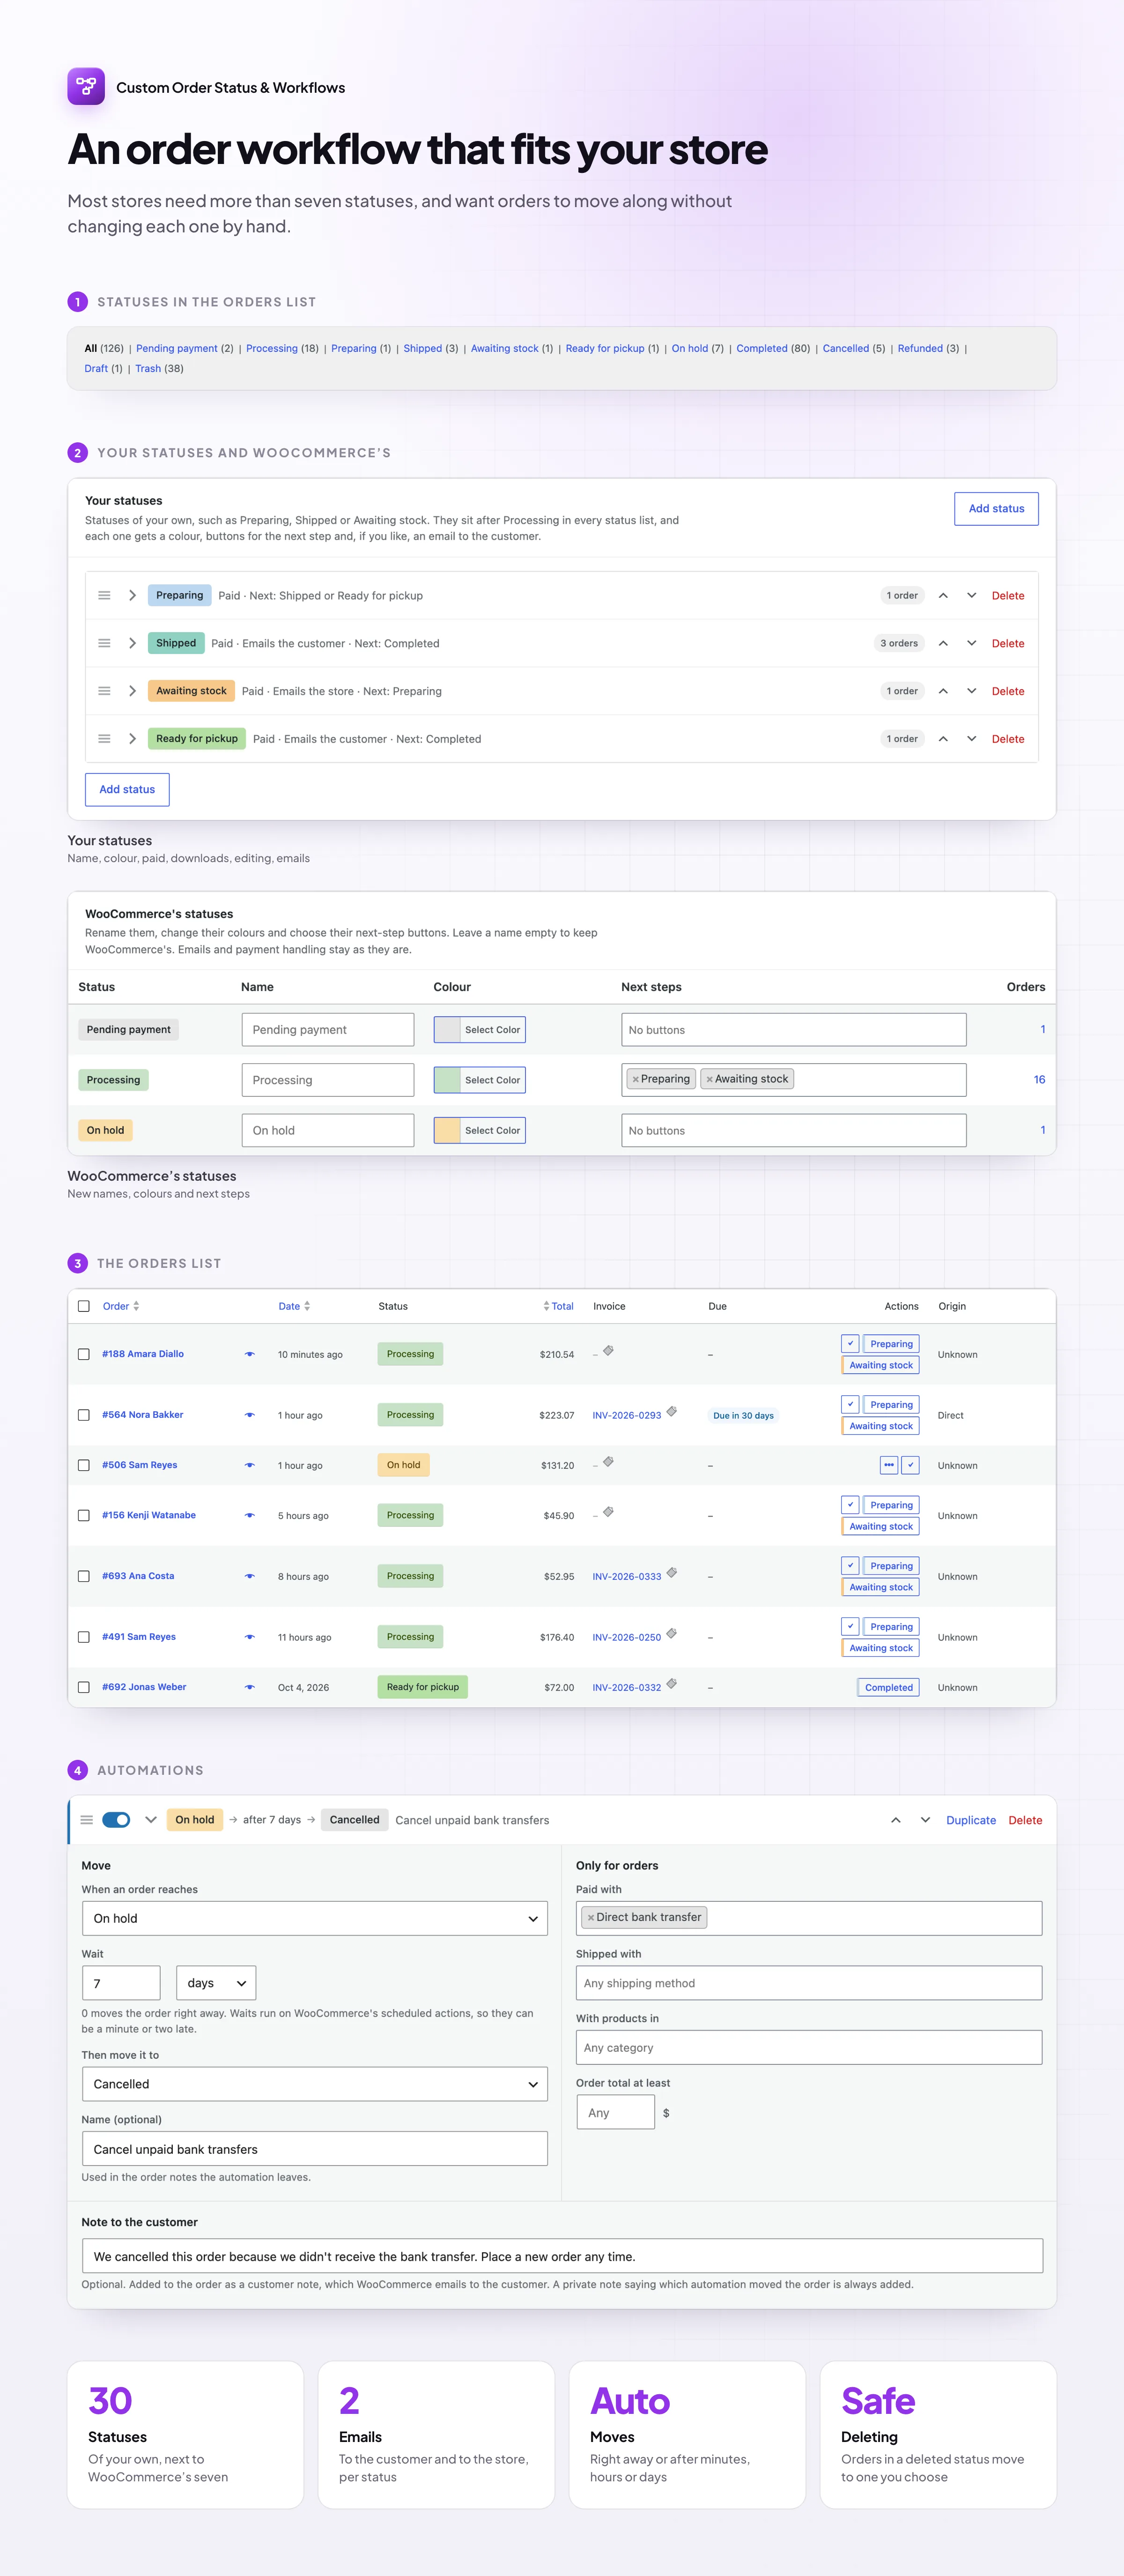Expand the Awaiting stock status row chevron
This screenshot has width=1124, height=2576.
[132, 691]
